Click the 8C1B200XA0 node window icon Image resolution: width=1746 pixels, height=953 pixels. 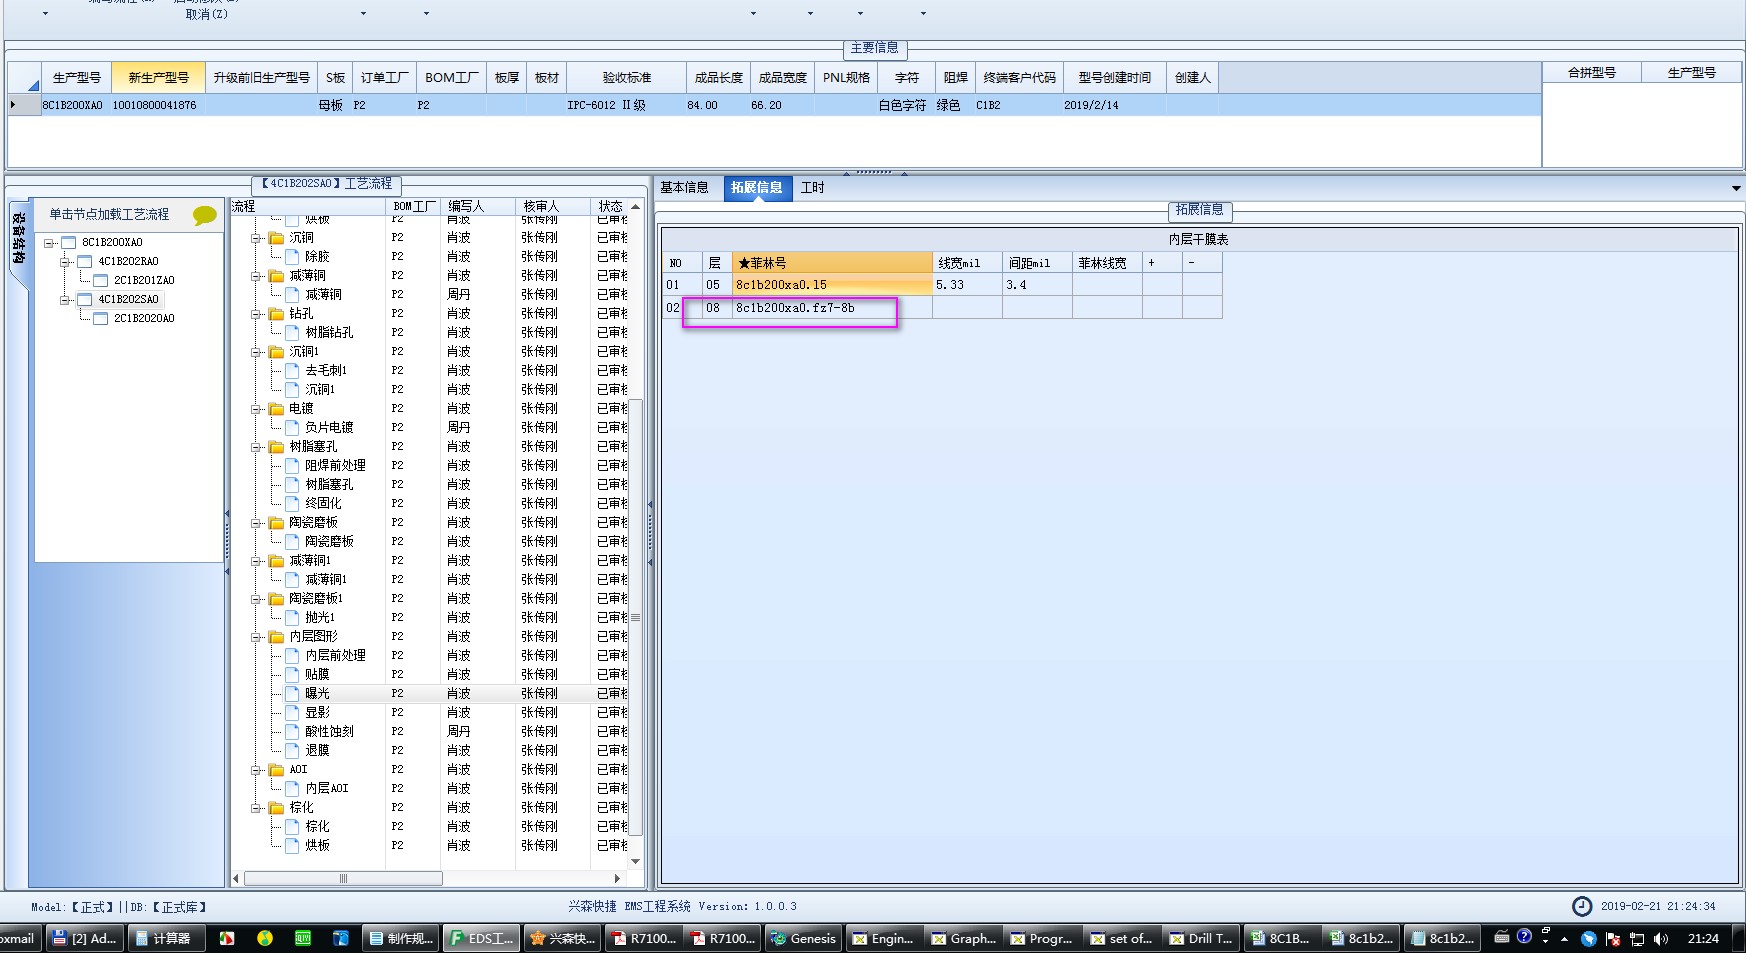coord(68,242)
